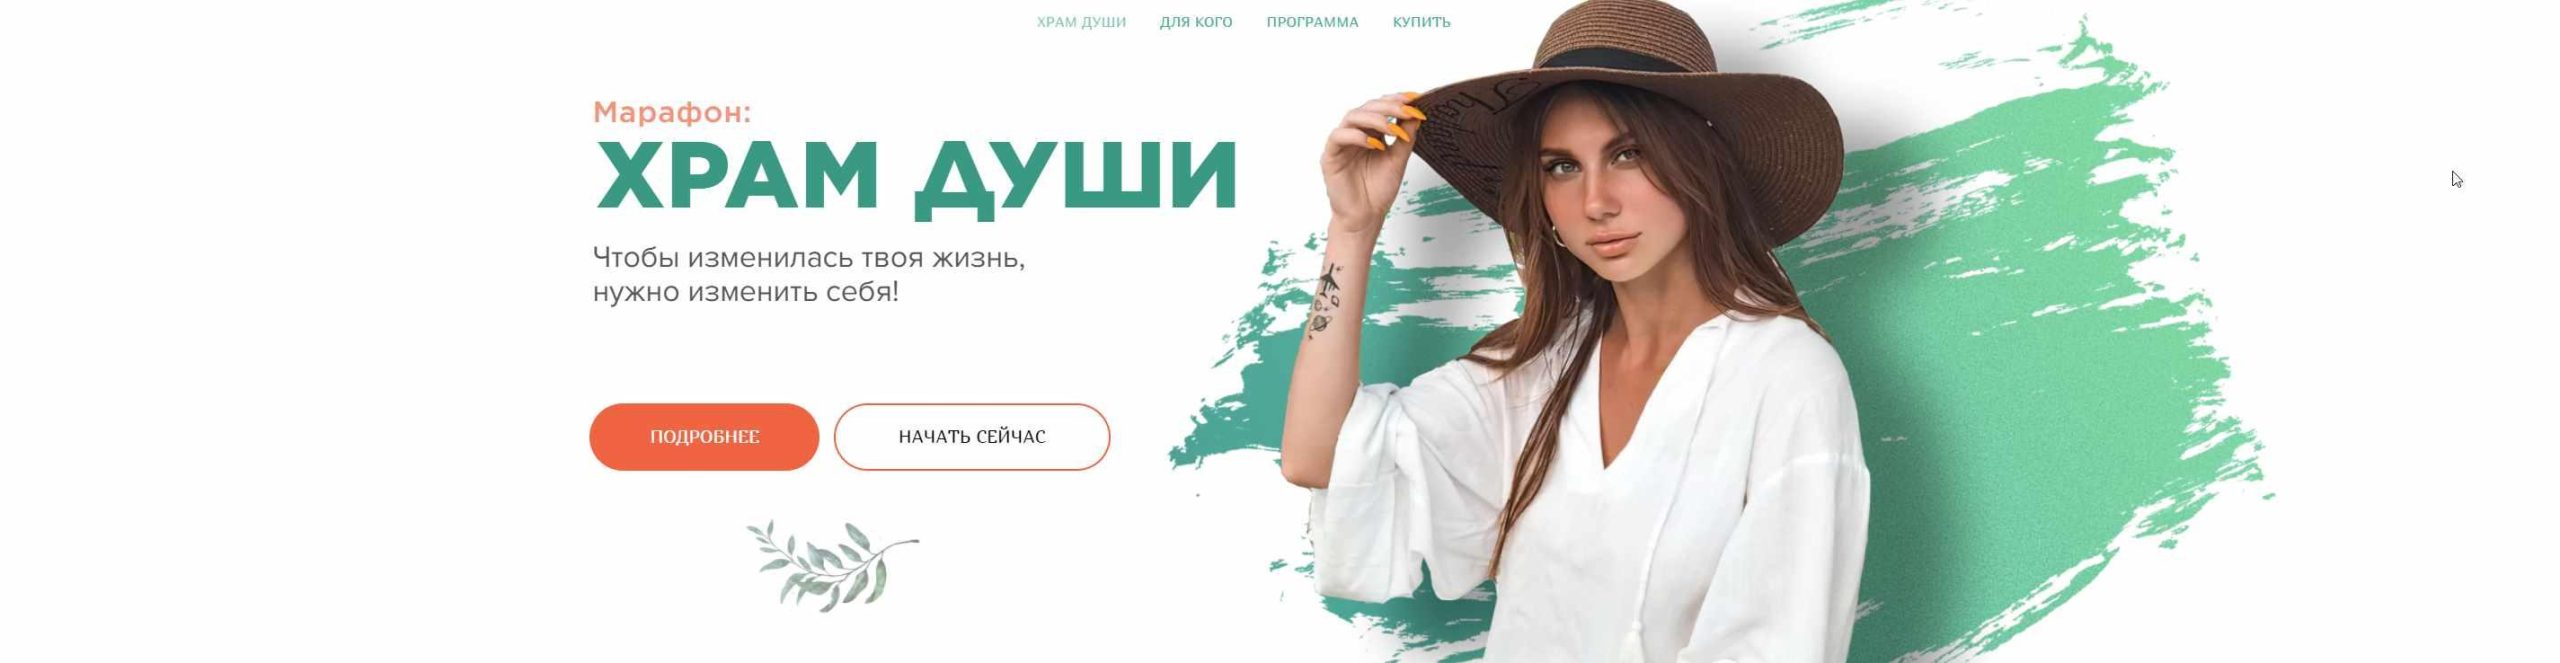2560x663 pixels.
Task: Select КУПИТЬ in the top navigation
Action: [x=1421, y=22]
